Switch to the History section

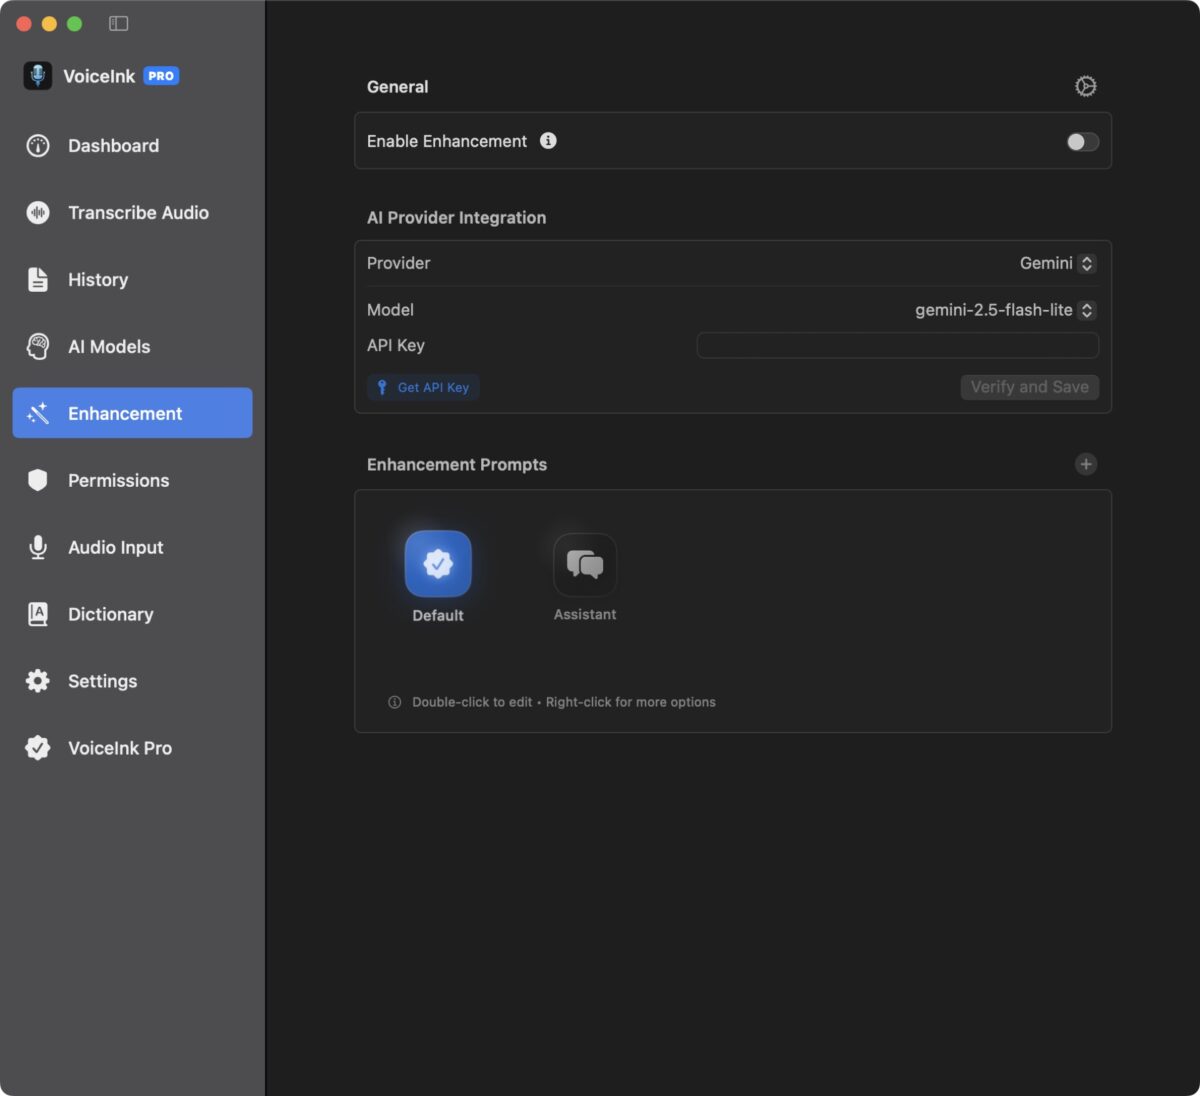click(132, 280)
